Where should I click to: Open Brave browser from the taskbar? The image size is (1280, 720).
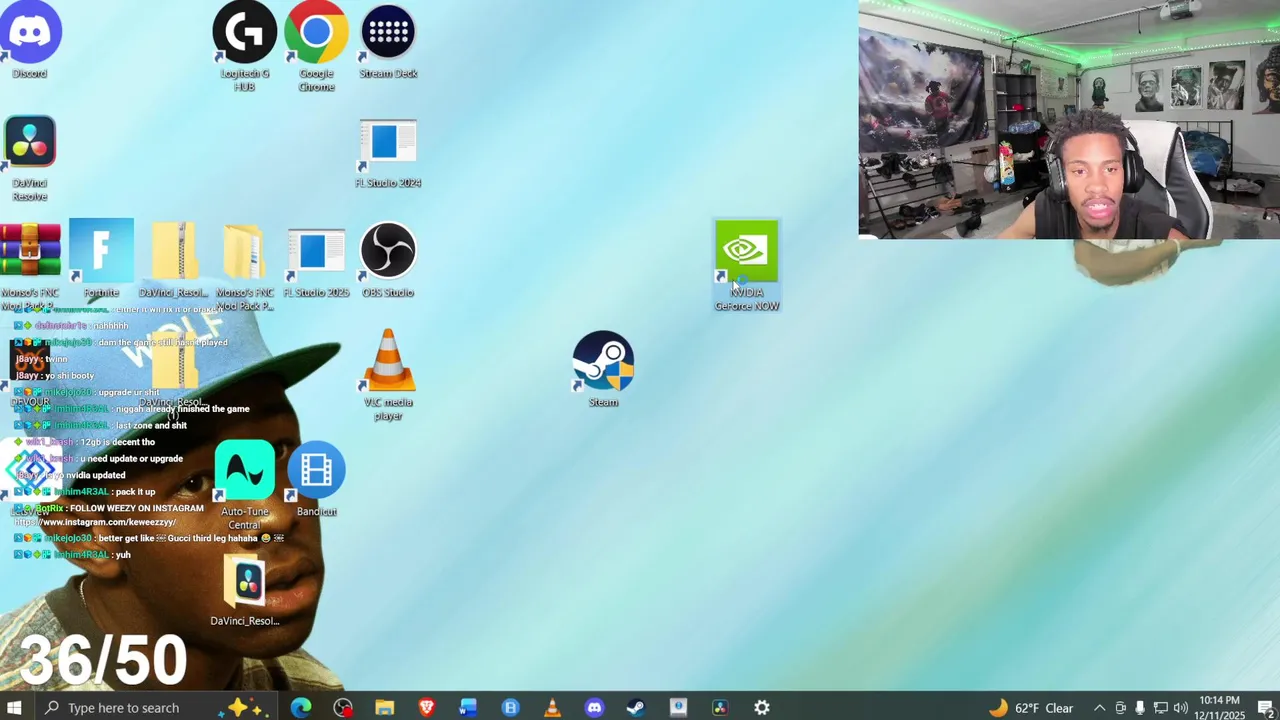tap(427, 708)
